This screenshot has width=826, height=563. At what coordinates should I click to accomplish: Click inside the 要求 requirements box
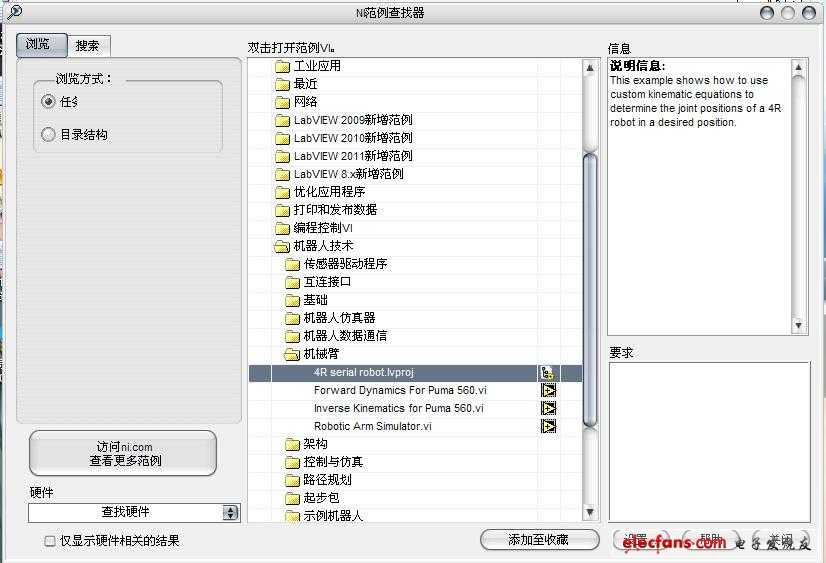point(709,441)
